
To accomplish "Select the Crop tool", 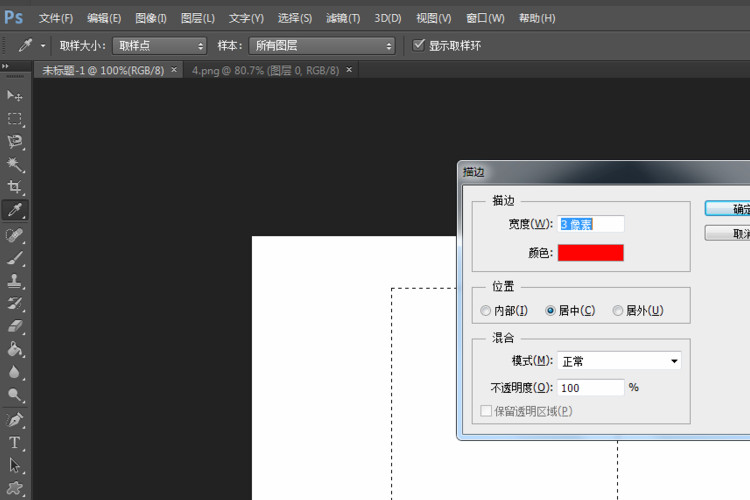I will 15,187.
